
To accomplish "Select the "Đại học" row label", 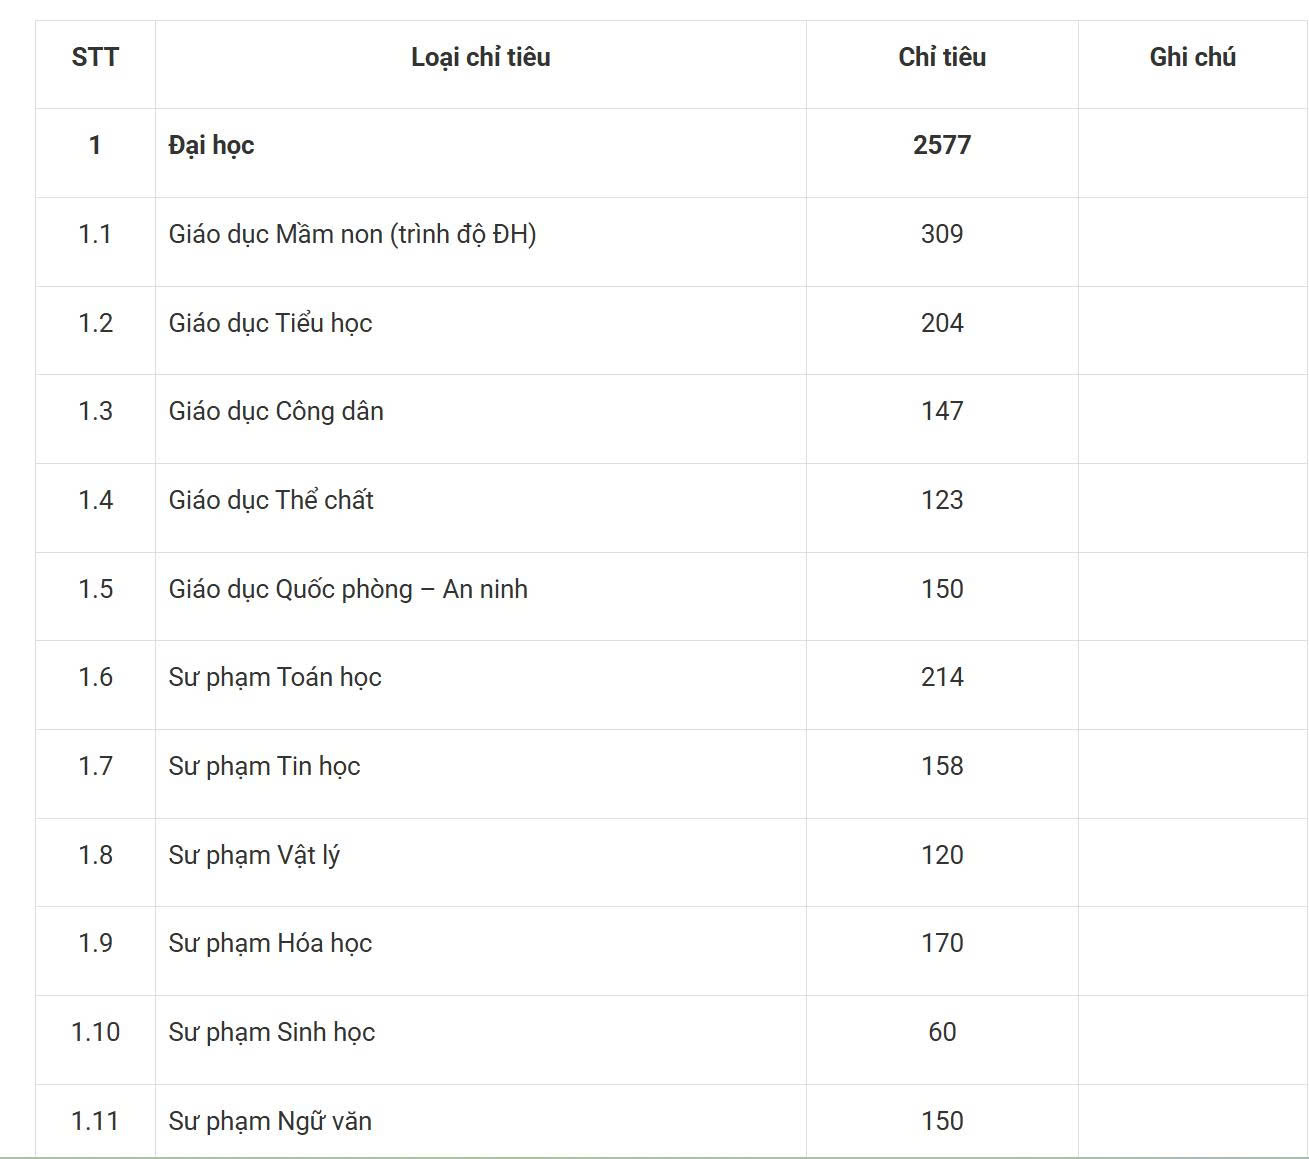I will coord(211,146).
